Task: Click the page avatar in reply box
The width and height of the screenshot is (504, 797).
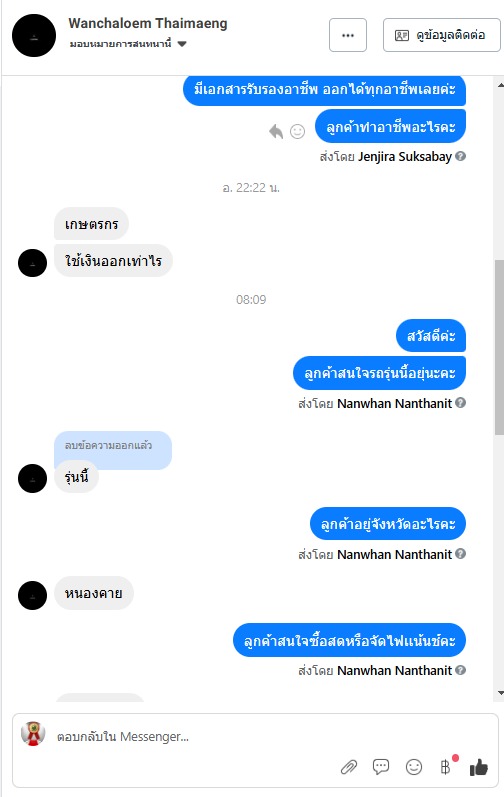Action: coord(33,733)
